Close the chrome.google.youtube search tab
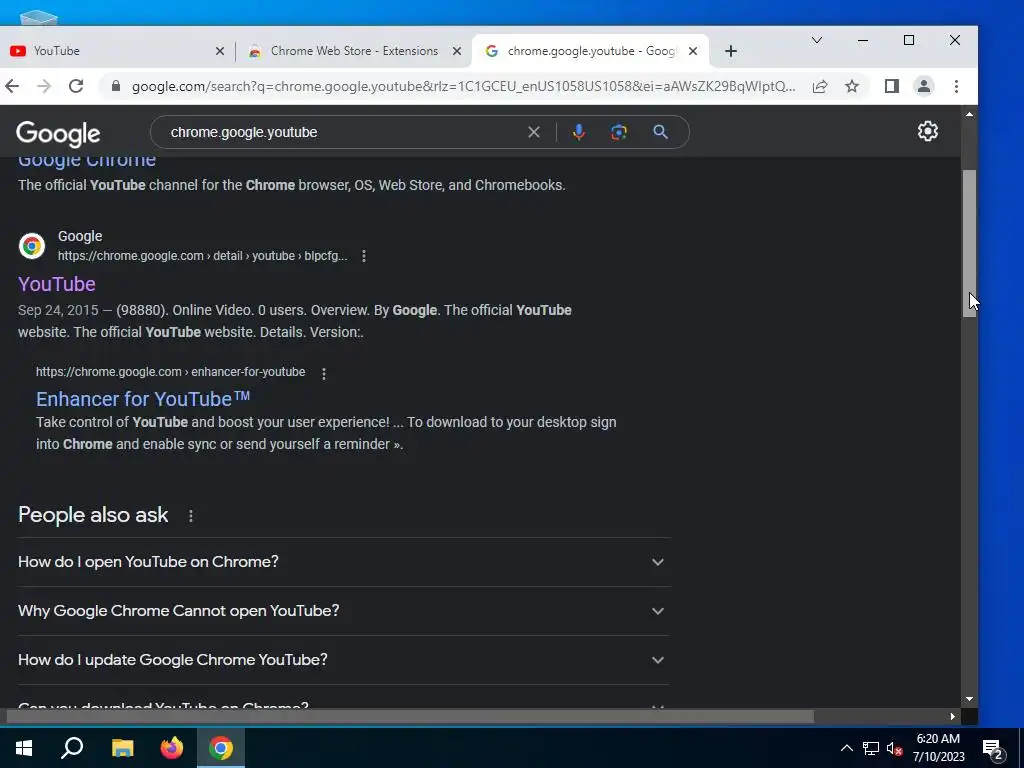 693,51
